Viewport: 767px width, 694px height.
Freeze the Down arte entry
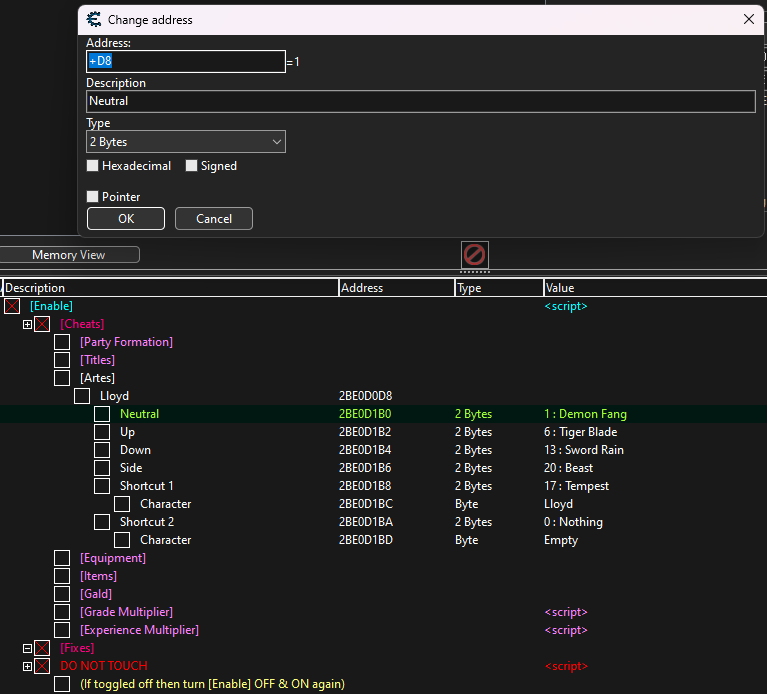102,450
